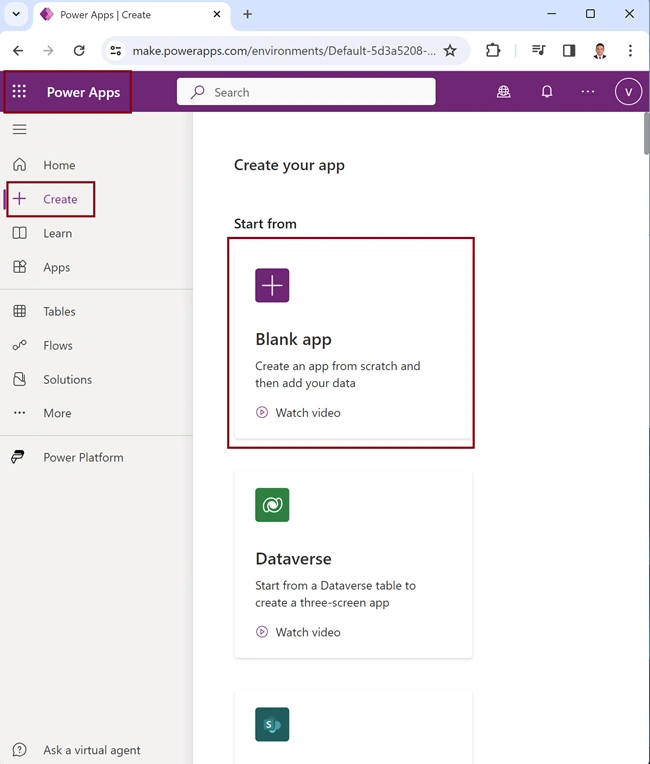Open the app launcher waffle icon
650x764 pixels.
click(19, 91)
